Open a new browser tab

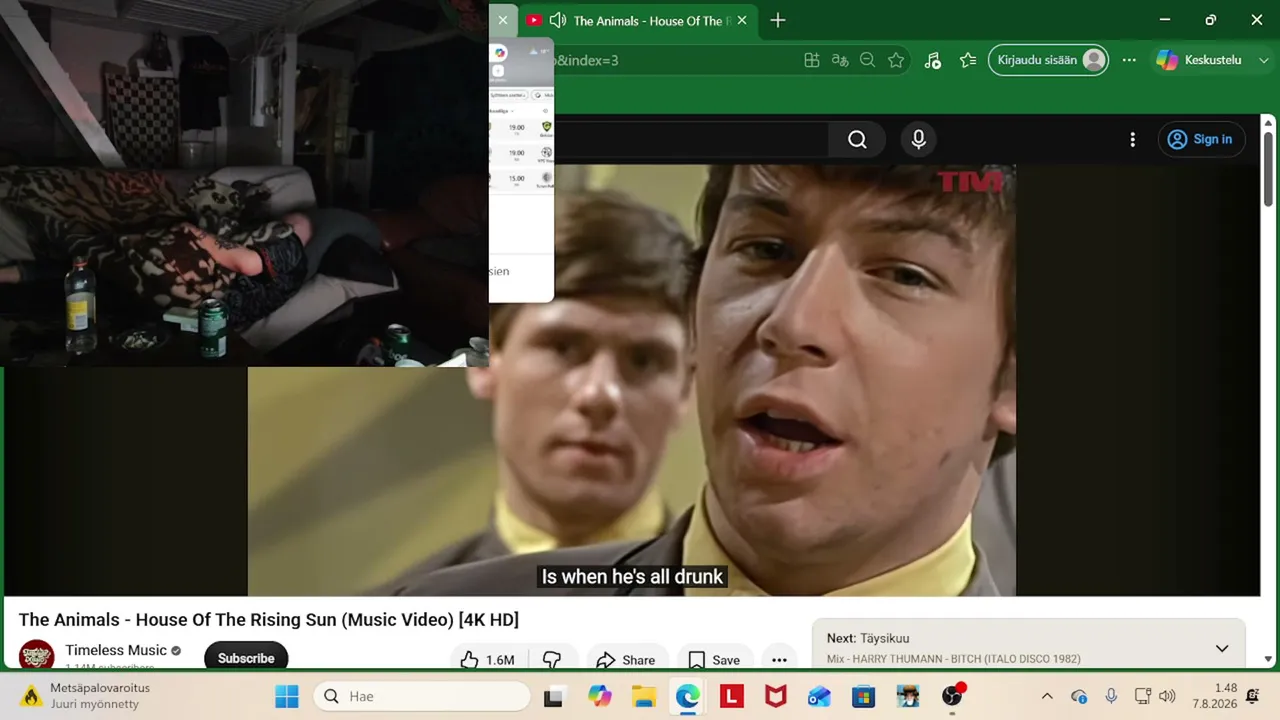tap(778, 20)
